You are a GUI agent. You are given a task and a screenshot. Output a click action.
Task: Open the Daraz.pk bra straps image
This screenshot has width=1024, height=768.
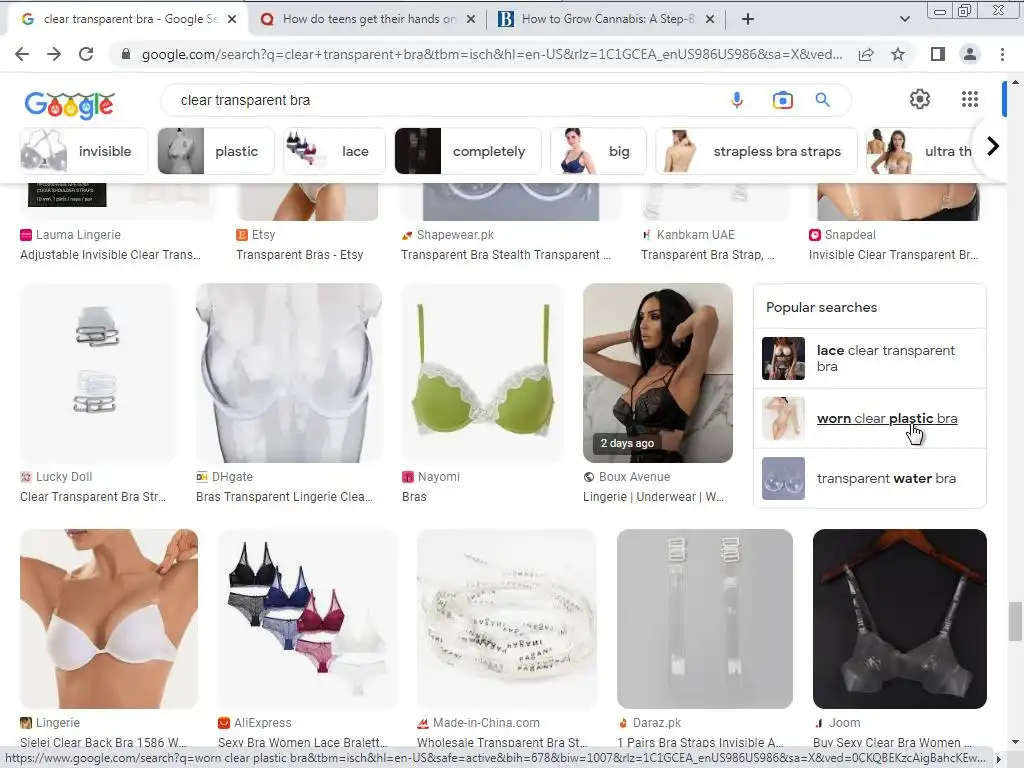click(705, 619)
